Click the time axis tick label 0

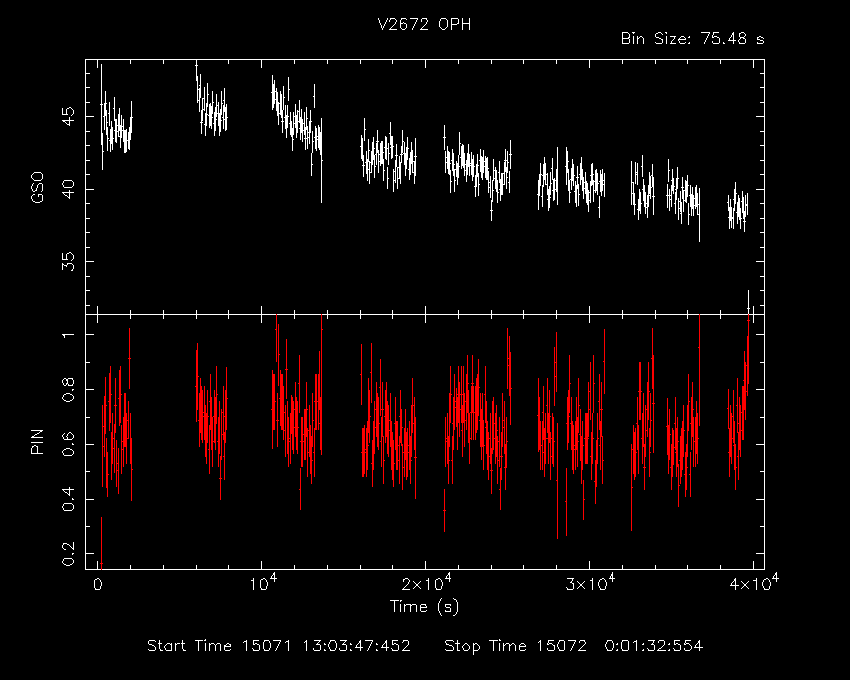pos(98,585)
